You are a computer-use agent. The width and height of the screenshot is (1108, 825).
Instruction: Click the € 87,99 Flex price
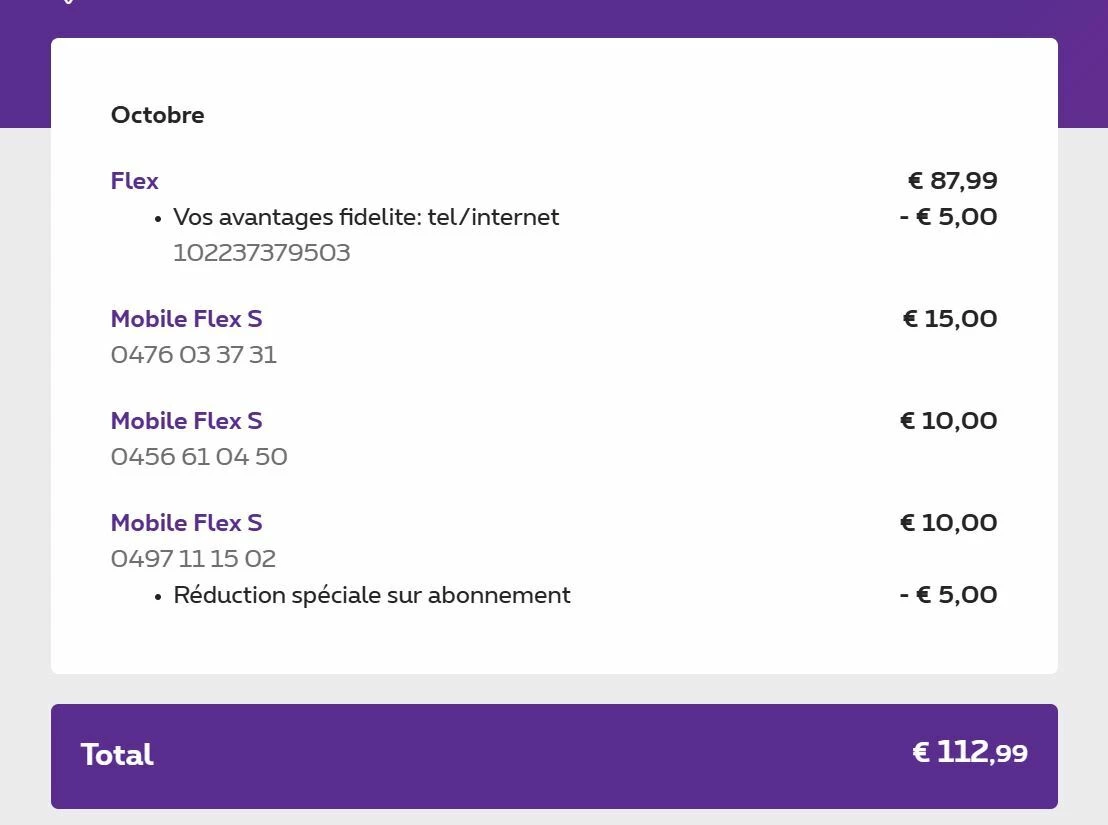click(952, 181)
